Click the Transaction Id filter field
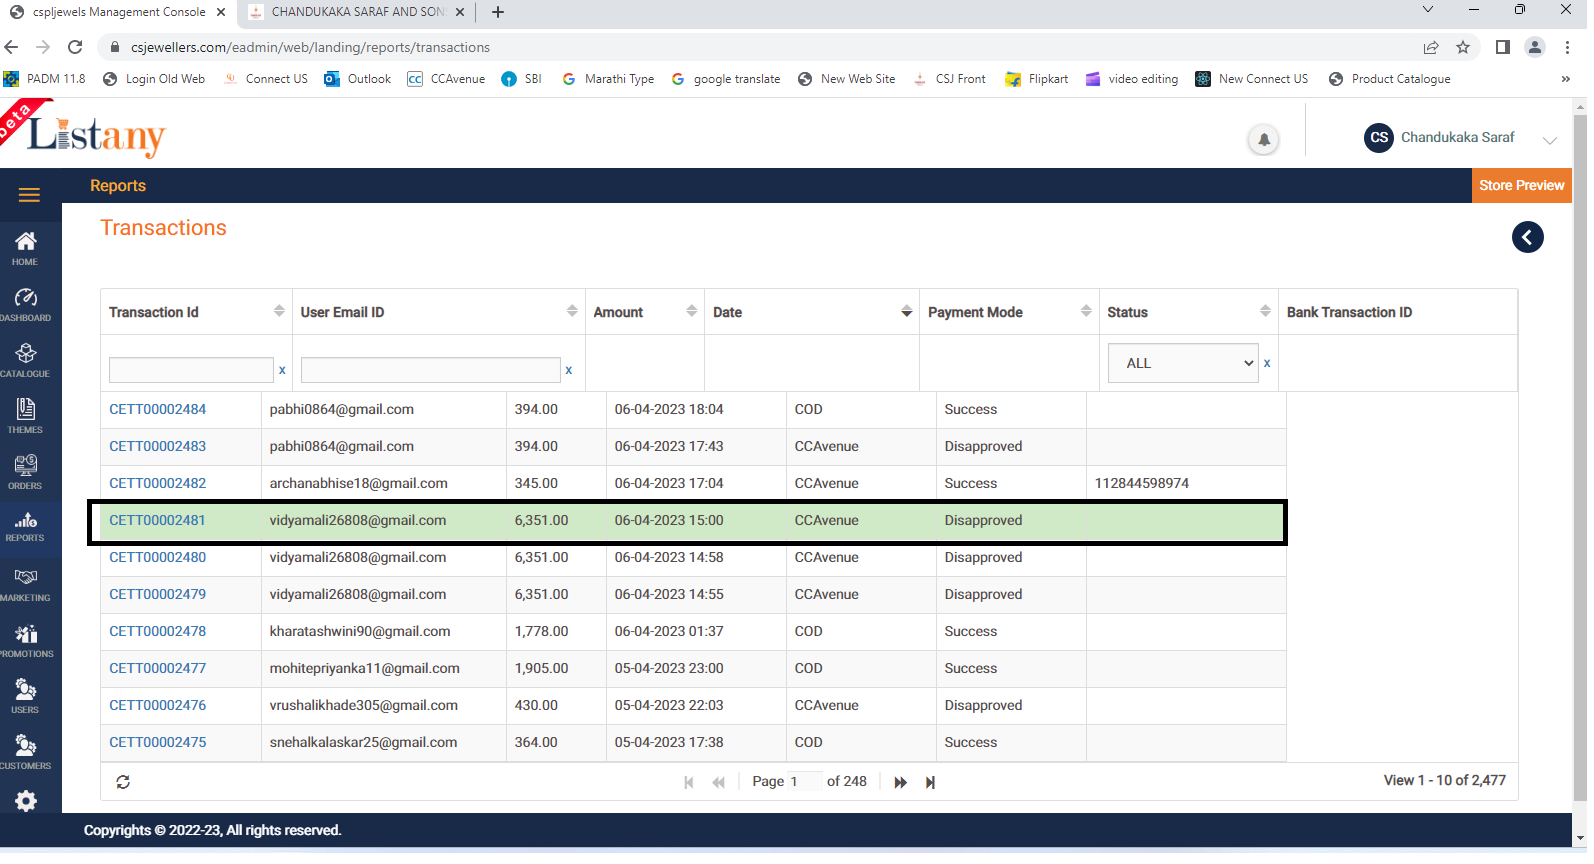 coord(191,370)
